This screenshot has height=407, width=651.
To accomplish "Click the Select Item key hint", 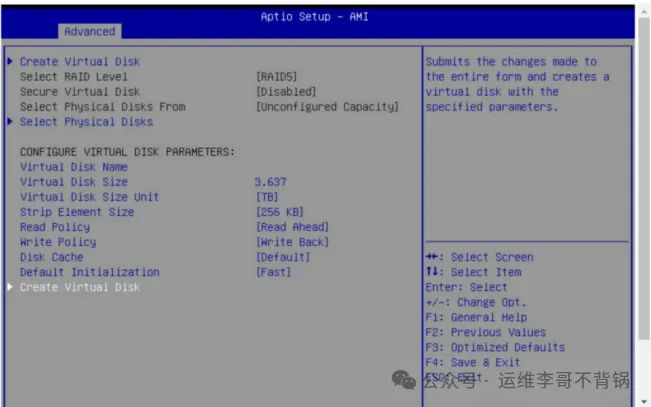I will [473, 272].
